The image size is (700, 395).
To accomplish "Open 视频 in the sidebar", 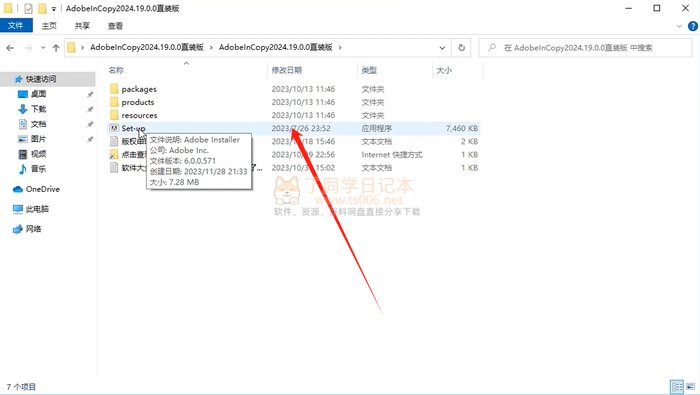I will point(38,154).
